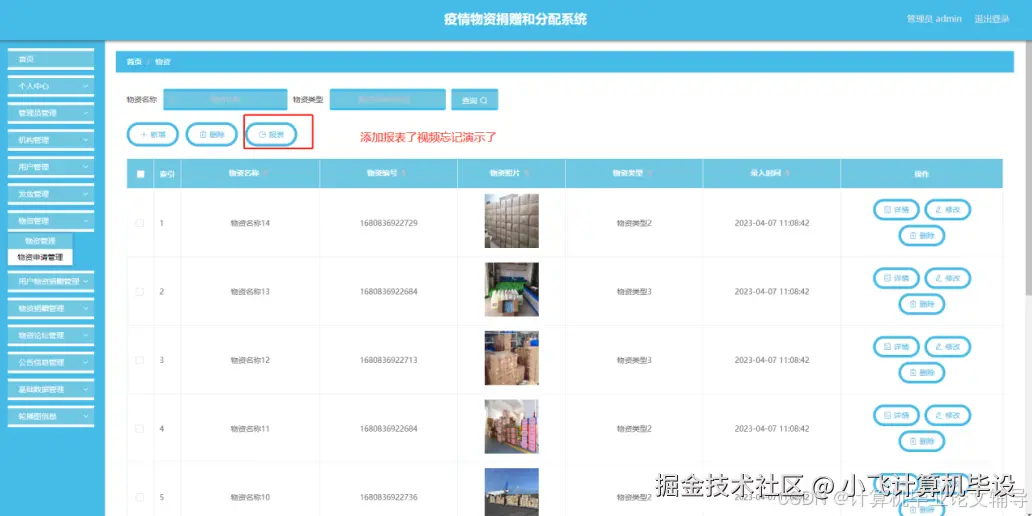Expand the 发放管理 sidebar menu
This screenshot has height=516, width=1032.
(x=51, y=194)
